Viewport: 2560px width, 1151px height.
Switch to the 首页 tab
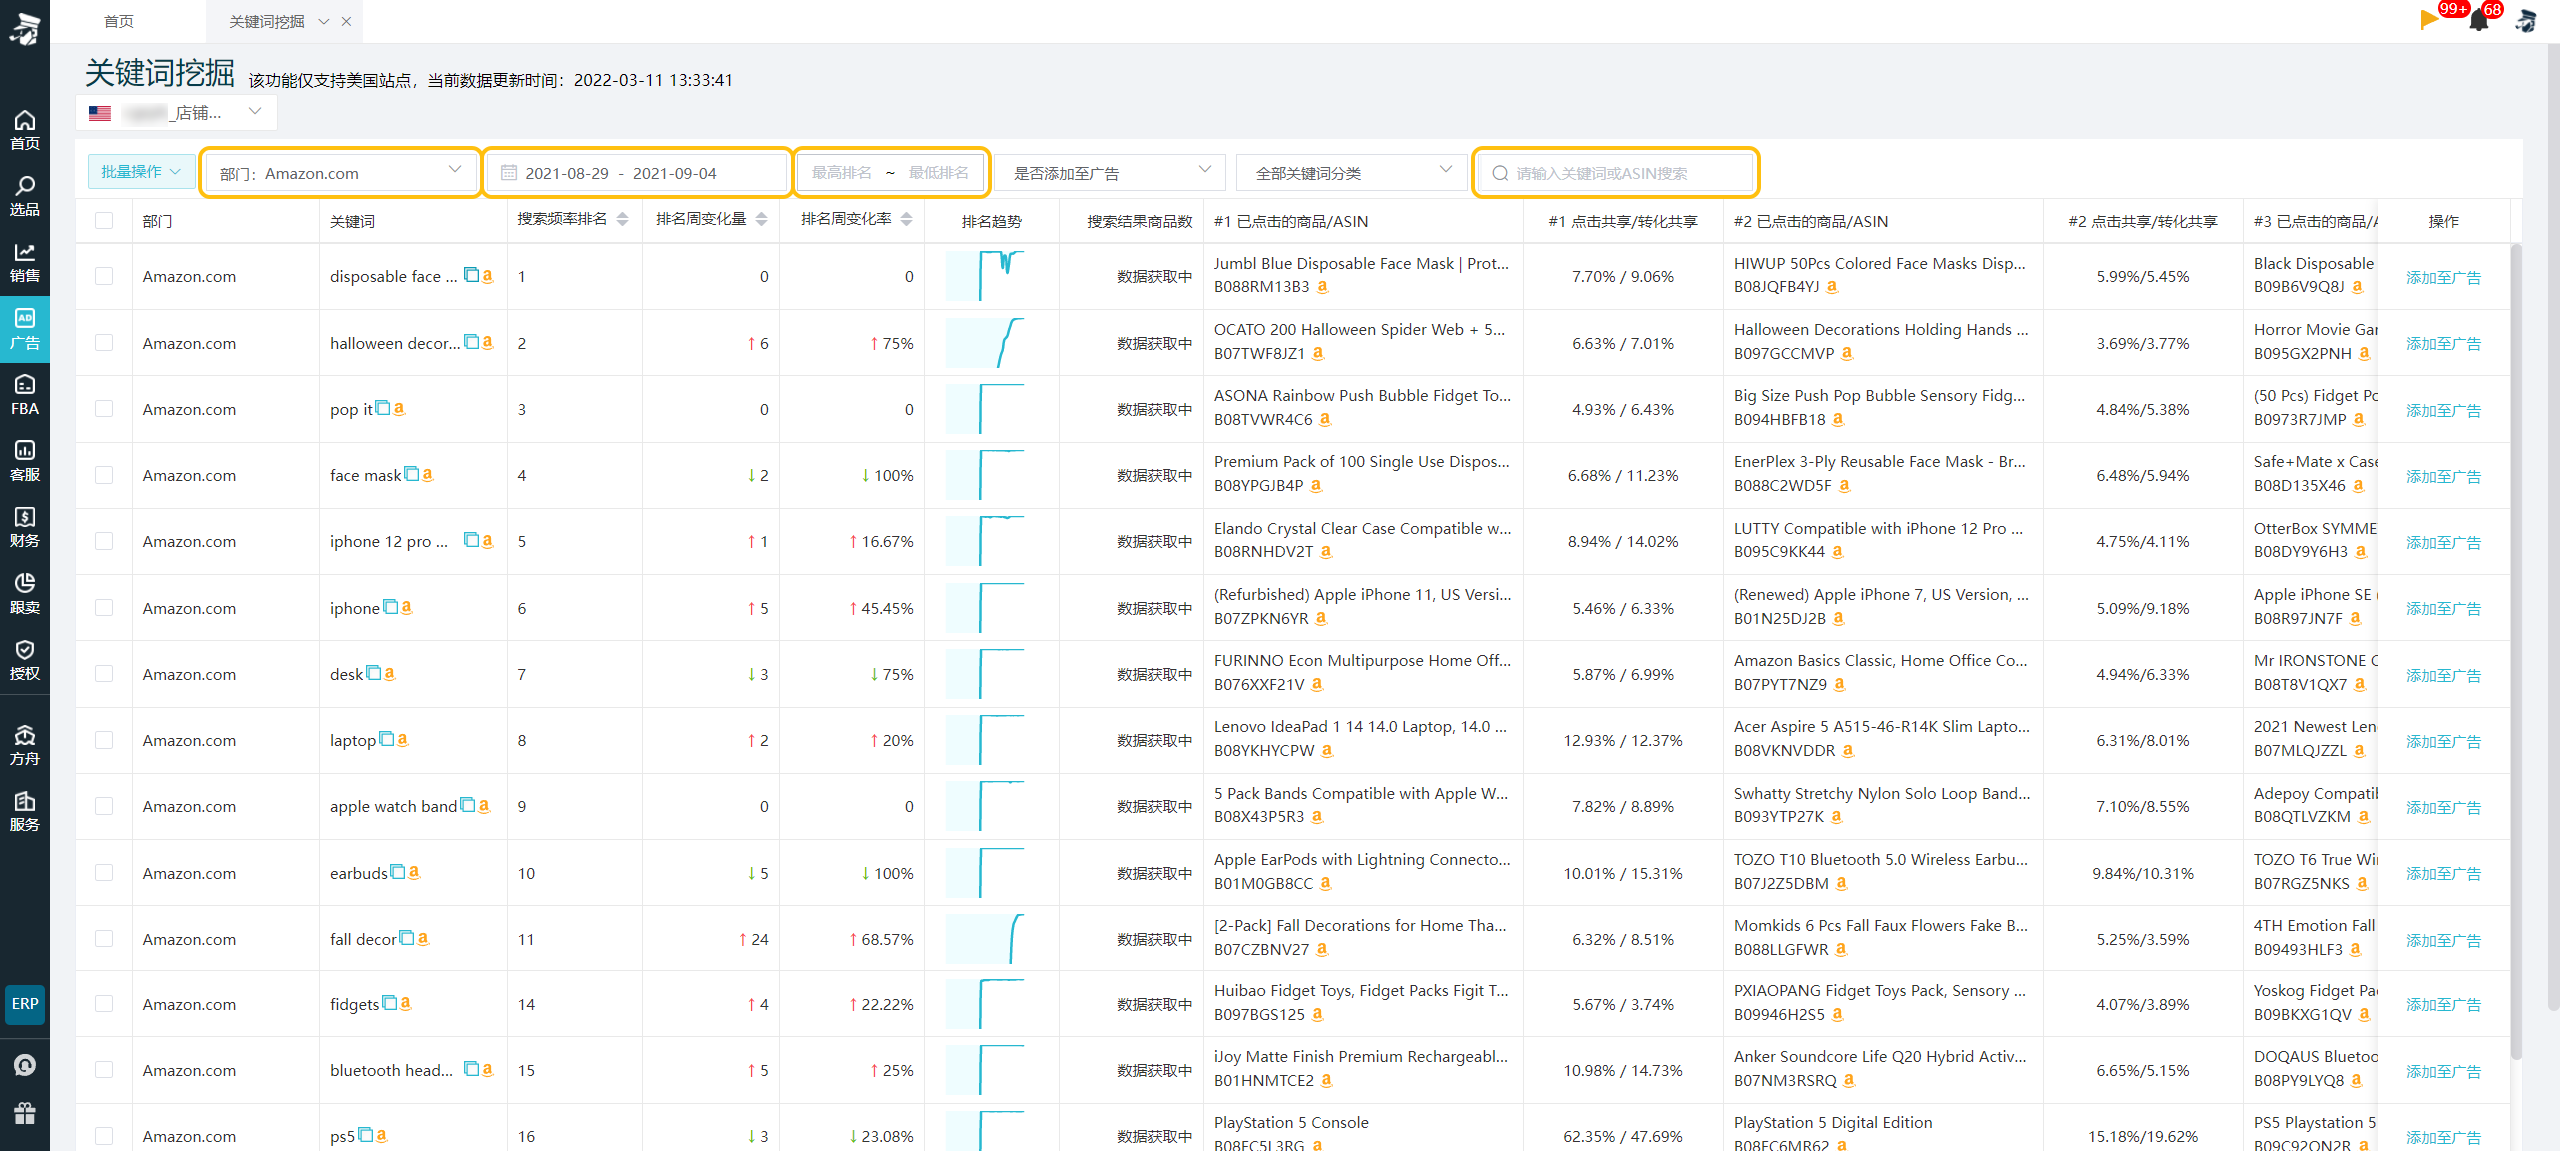click(x=119, y=22)
